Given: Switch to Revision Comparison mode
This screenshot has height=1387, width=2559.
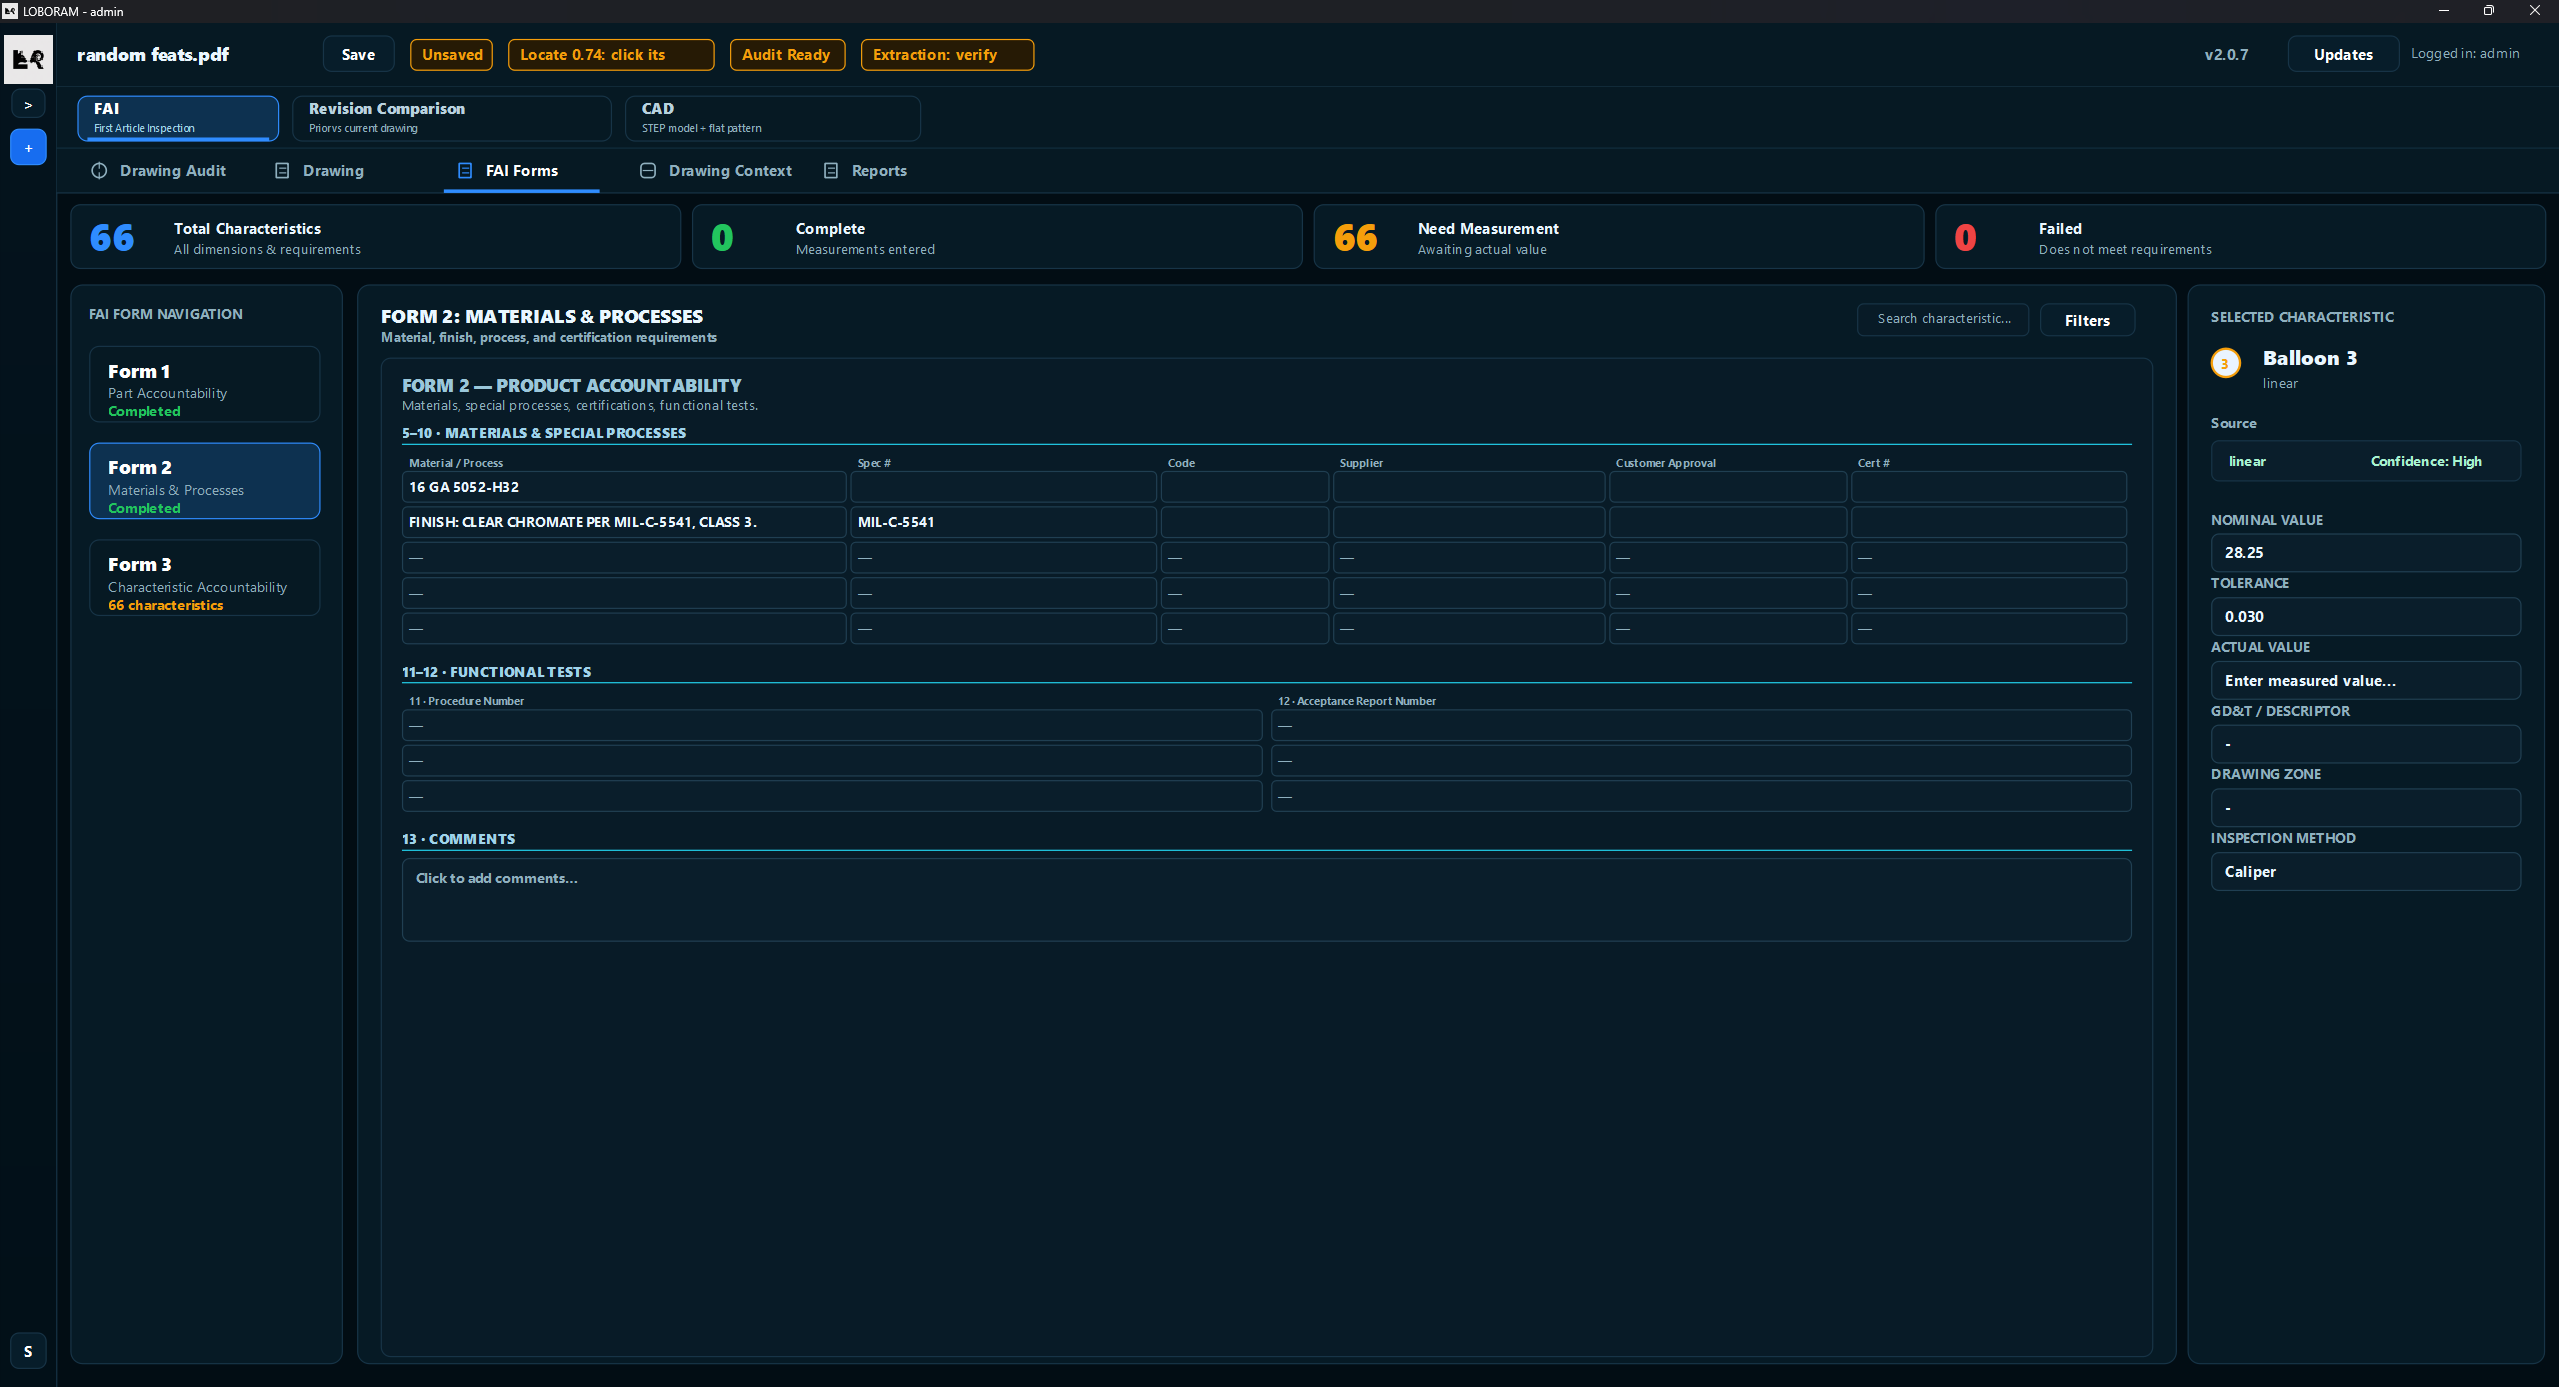Looking at the screenshot, I should pyautogui.click(x=451, y=118).
